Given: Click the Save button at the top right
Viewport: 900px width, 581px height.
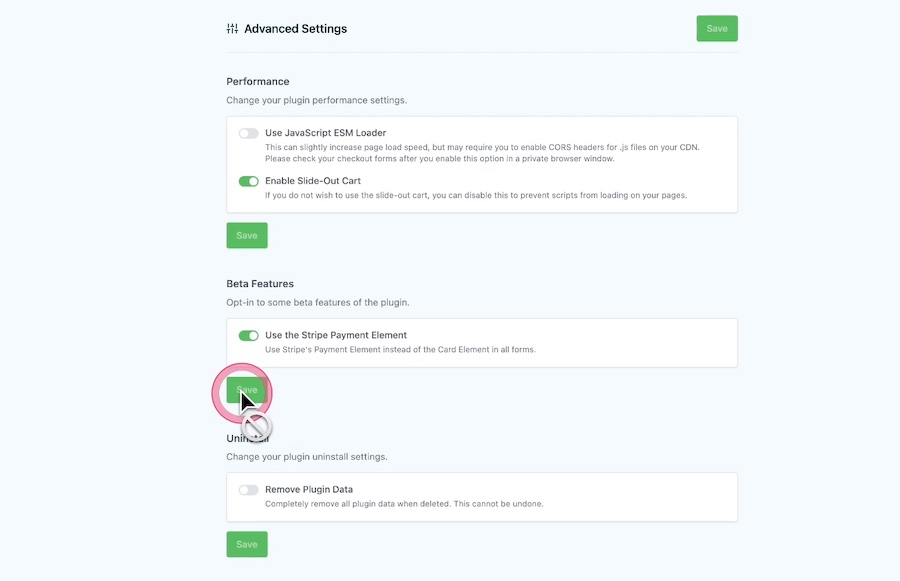Looking at the screenshot, I should tap(716, 28).
